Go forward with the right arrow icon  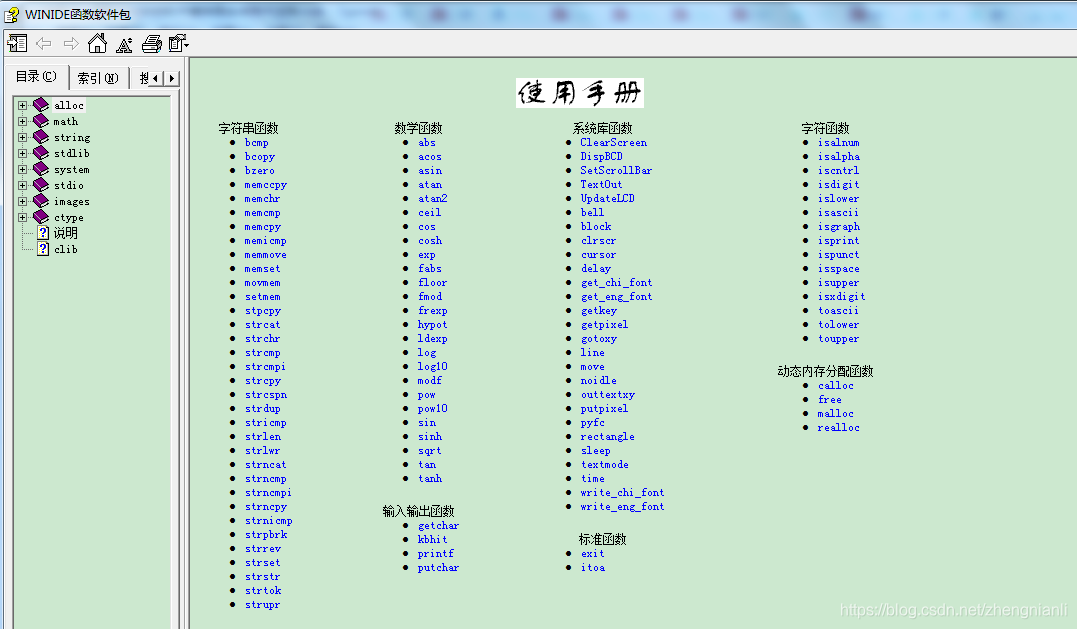coord(71,44)
